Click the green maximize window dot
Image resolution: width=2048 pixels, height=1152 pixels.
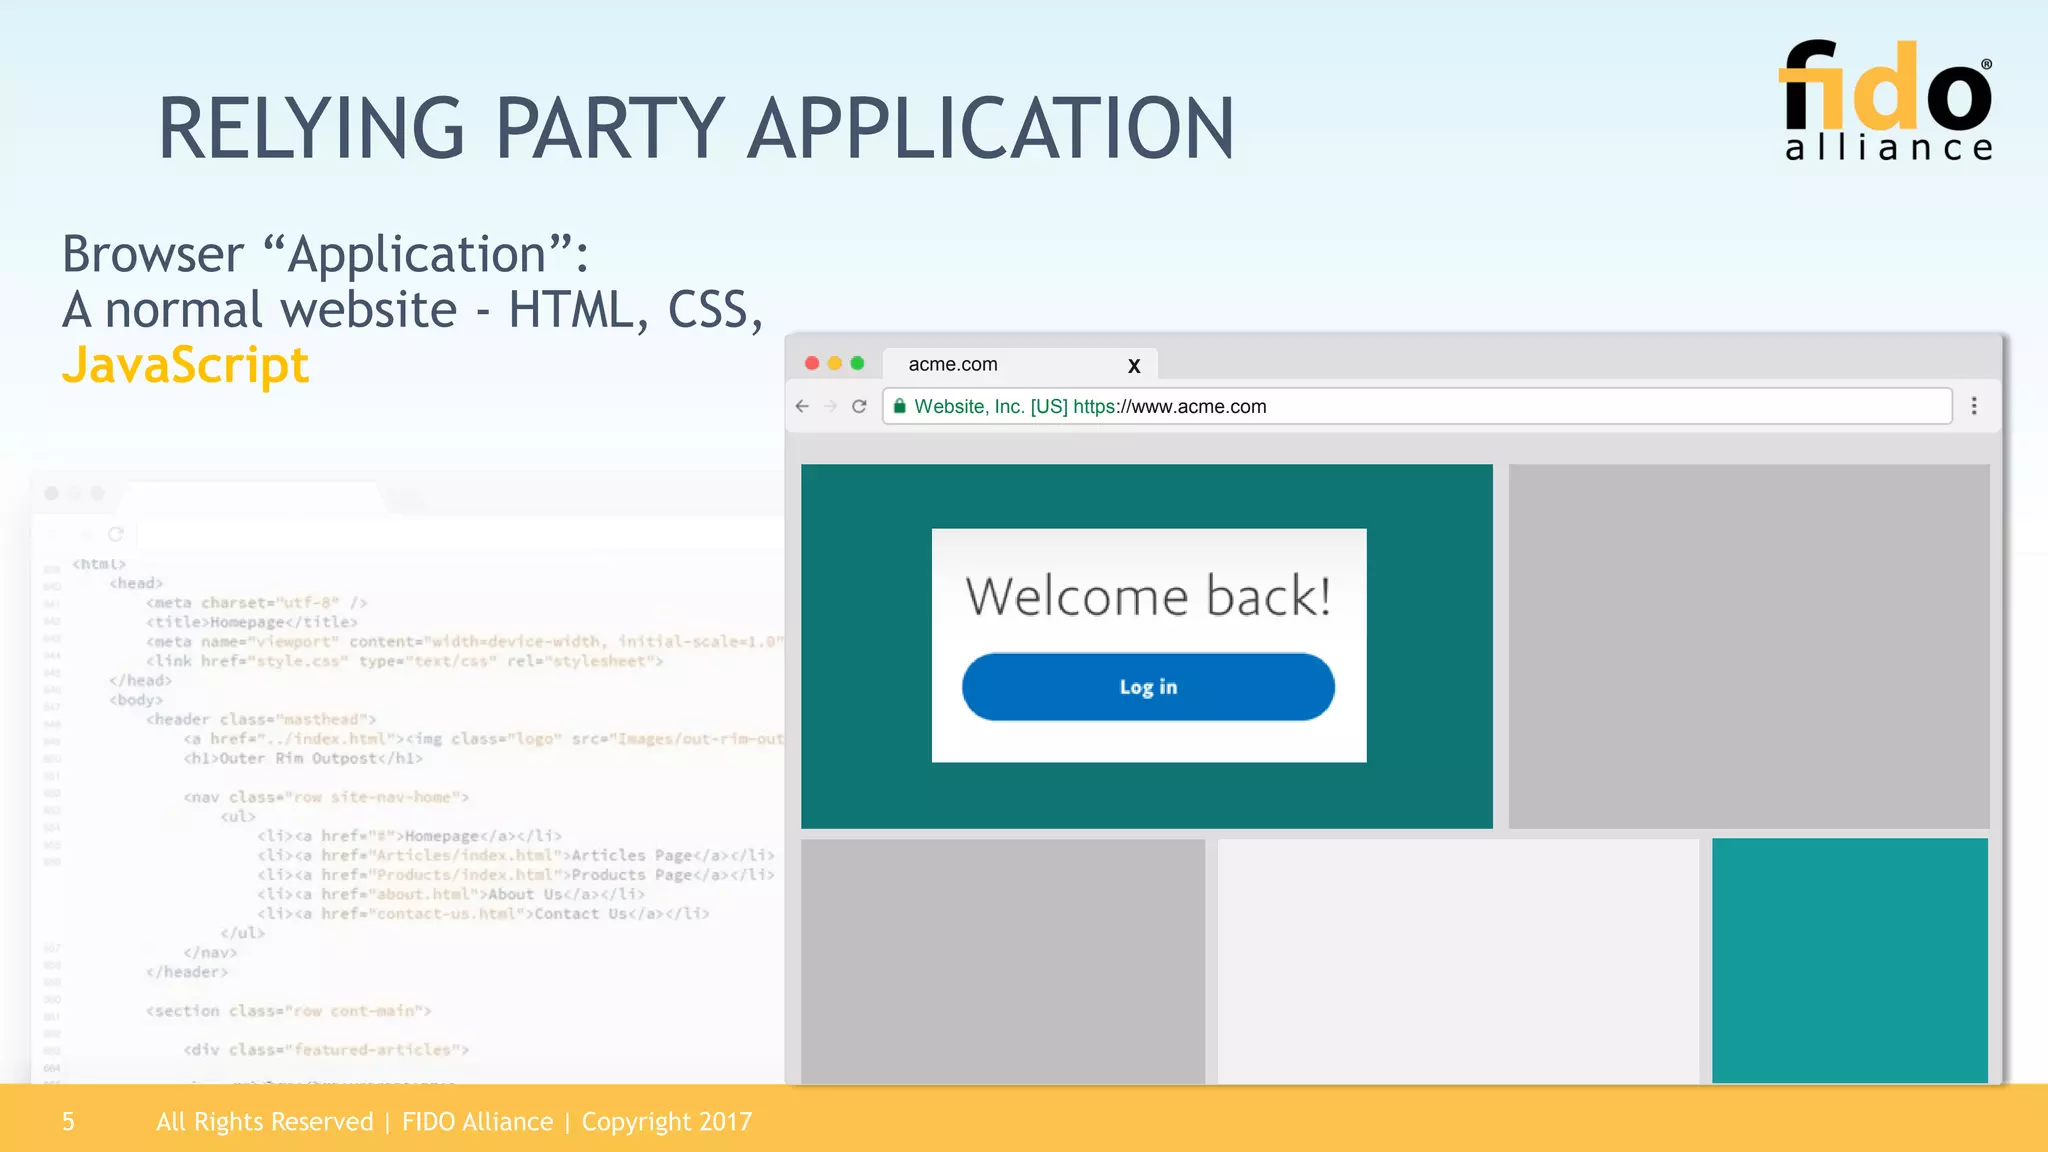pyautogui.click(x=857, y=363)
